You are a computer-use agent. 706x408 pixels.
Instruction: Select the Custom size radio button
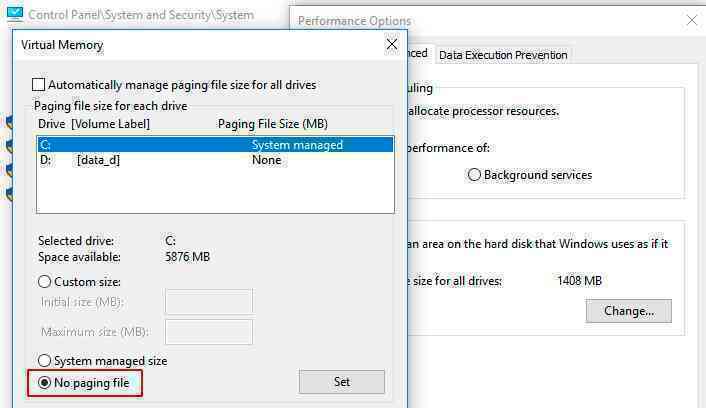(x=44, y=282)
